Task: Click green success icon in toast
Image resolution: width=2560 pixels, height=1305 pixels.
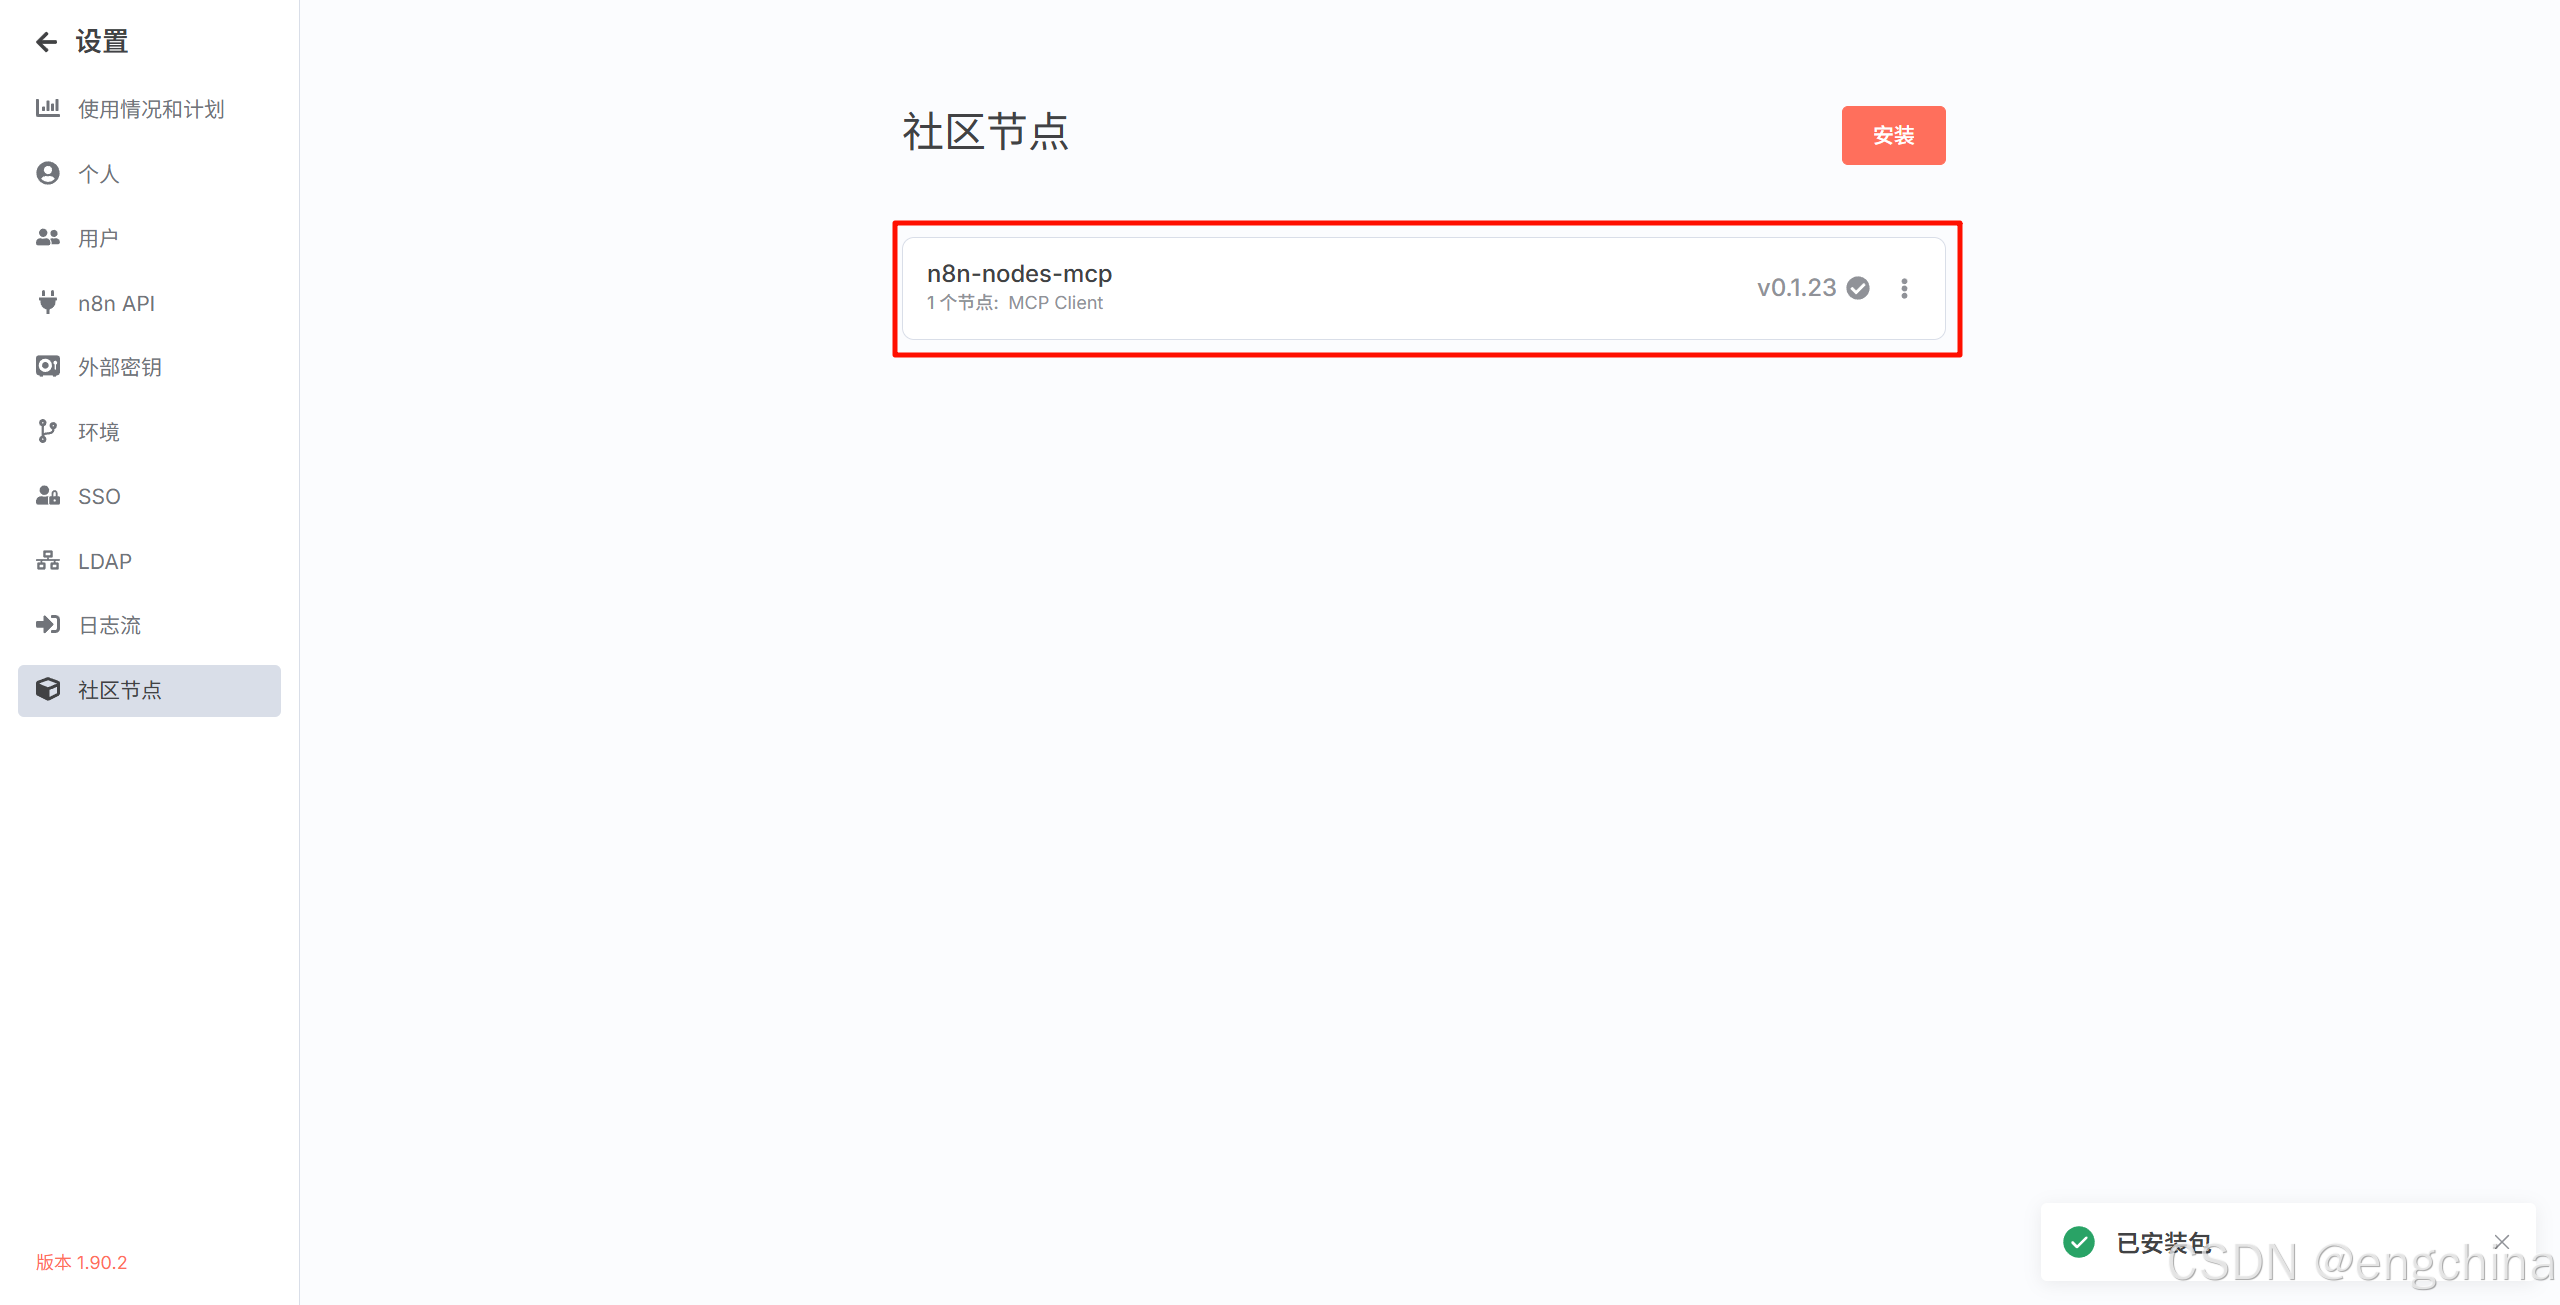Action: click(x=2079, y=1242)
